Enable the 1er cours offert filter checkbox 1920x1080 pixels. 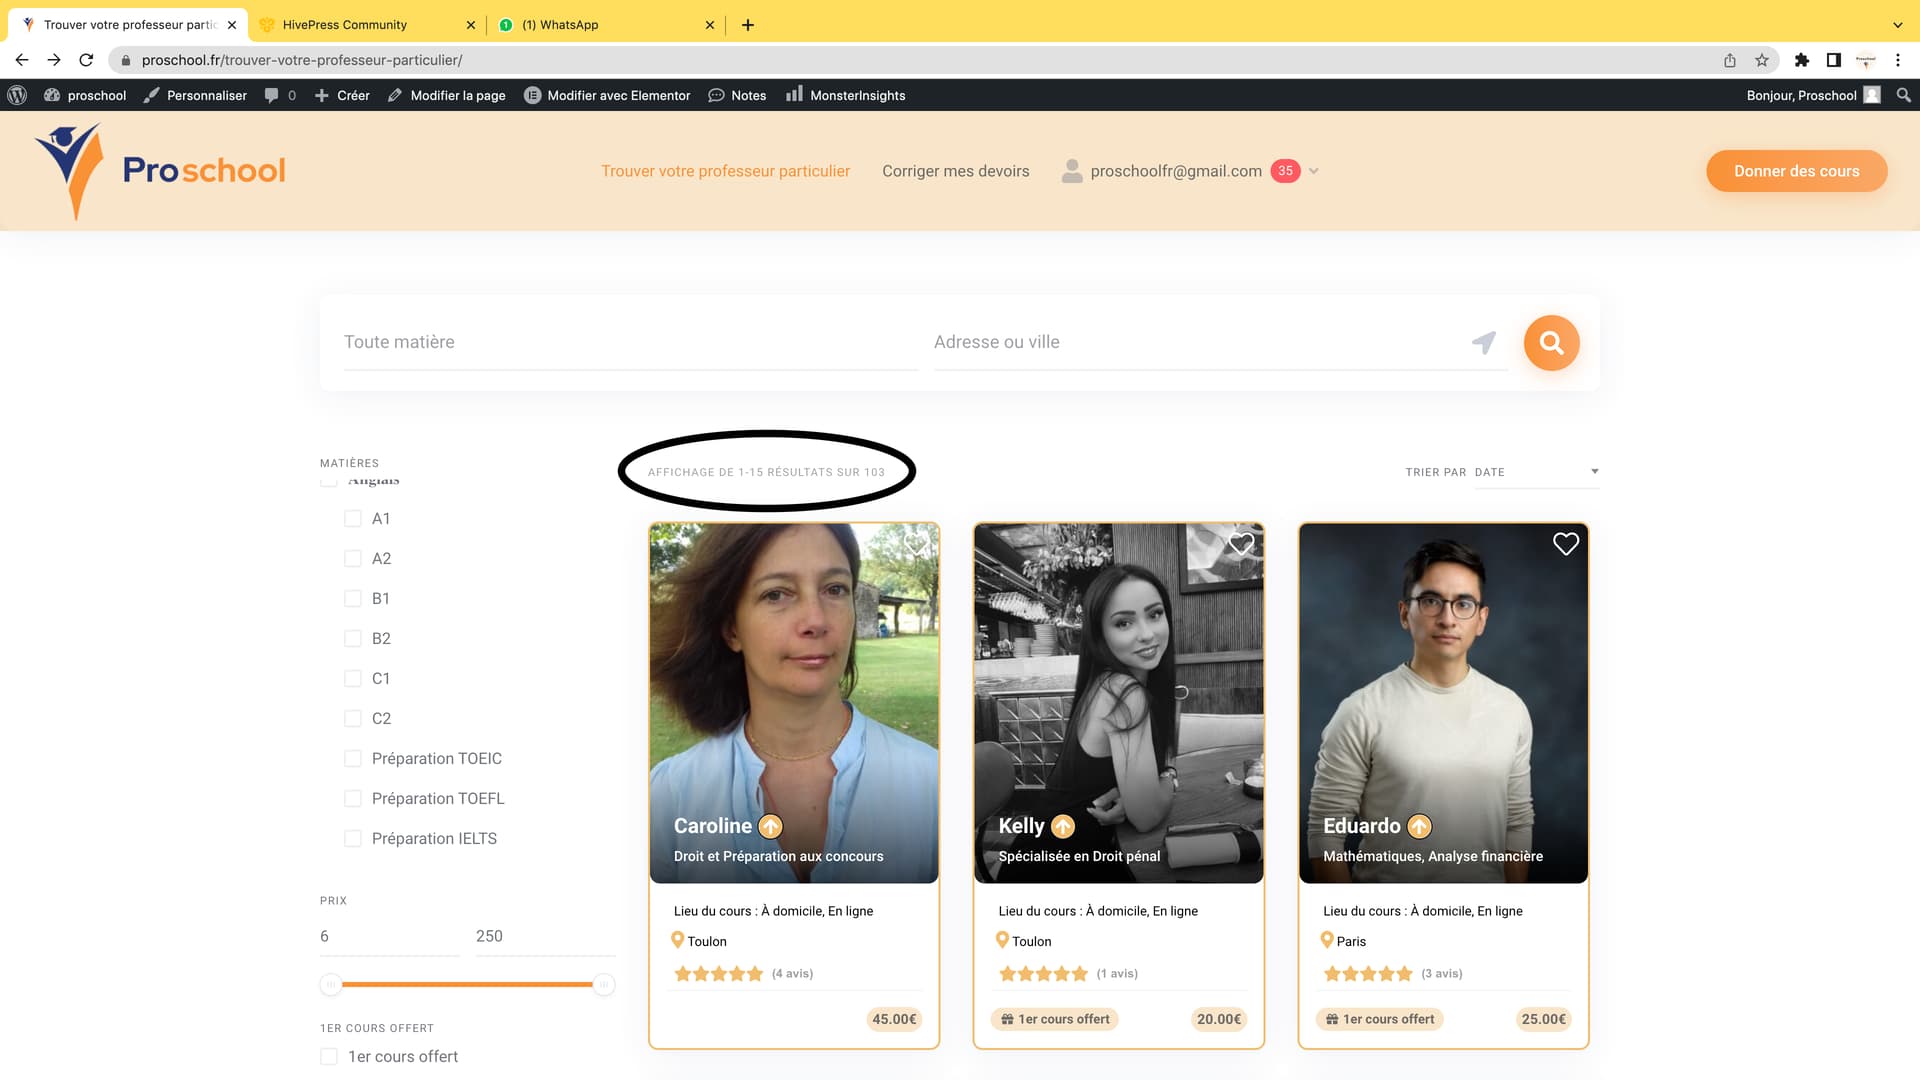click(x=329, y=1057)
